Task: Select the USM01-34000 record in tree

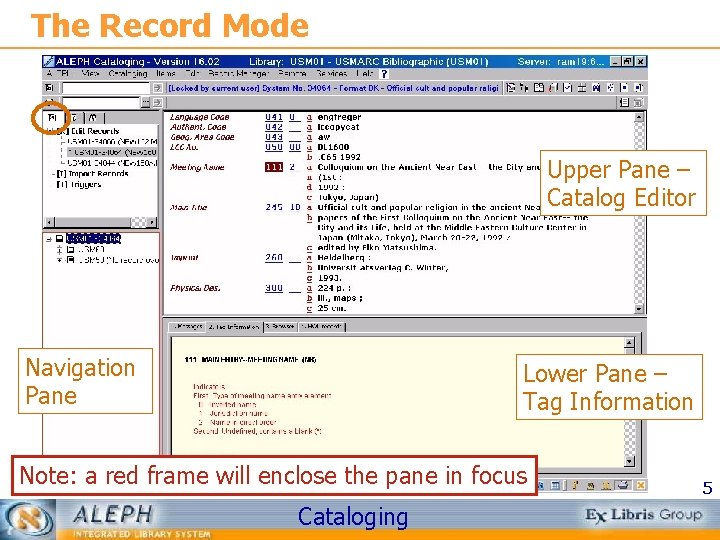Action: pos(112,141)
